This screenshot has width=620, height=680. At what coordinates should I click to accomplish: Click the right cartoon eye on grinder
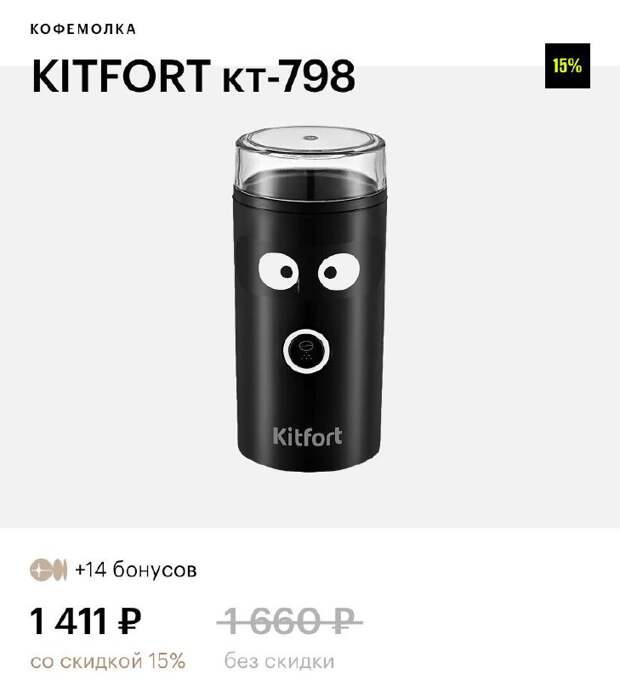pos(339,271)
